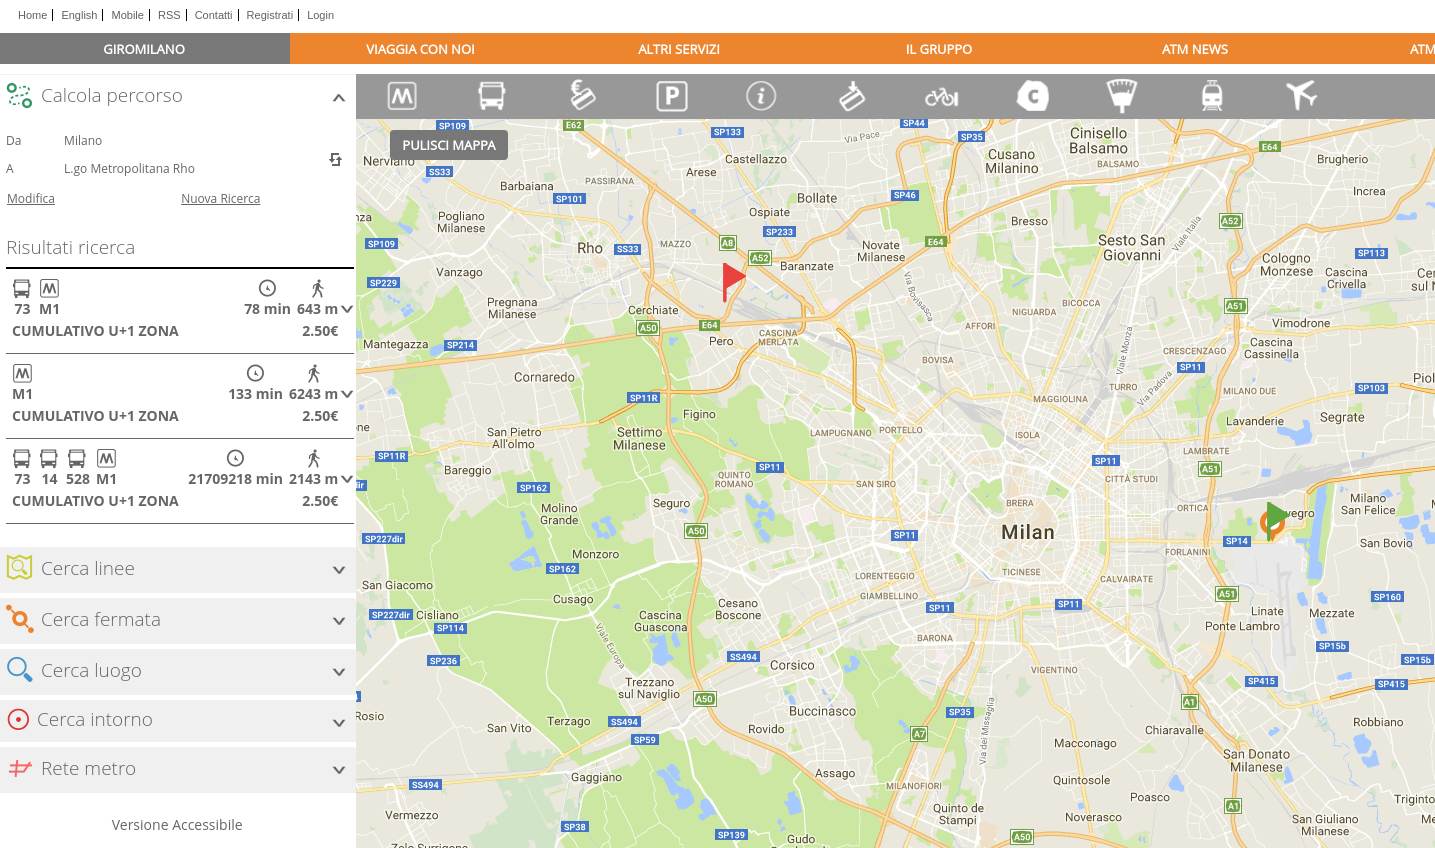Click the Milan label on map

click(1028, 532)
